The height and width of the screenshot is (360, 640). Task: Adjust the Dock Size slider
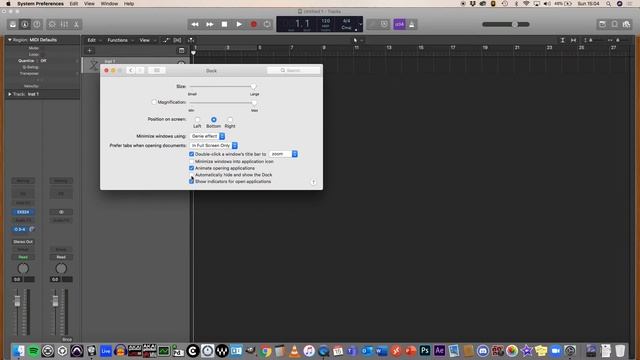pos(222,86)
